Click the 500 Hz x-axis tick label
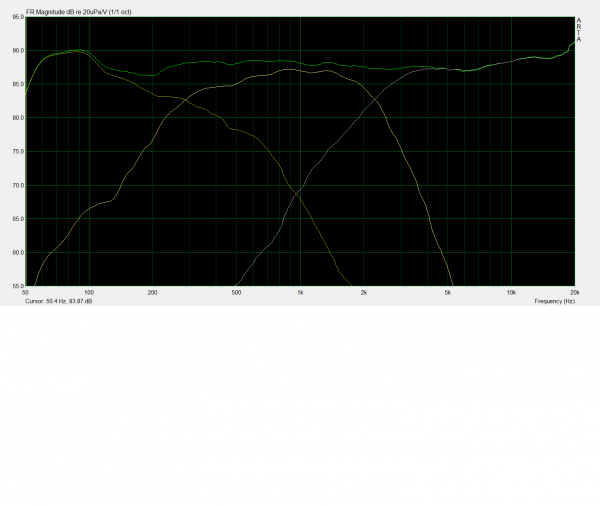Image resolution: width=600 pixels, height=506 pixels. (236, 293)
